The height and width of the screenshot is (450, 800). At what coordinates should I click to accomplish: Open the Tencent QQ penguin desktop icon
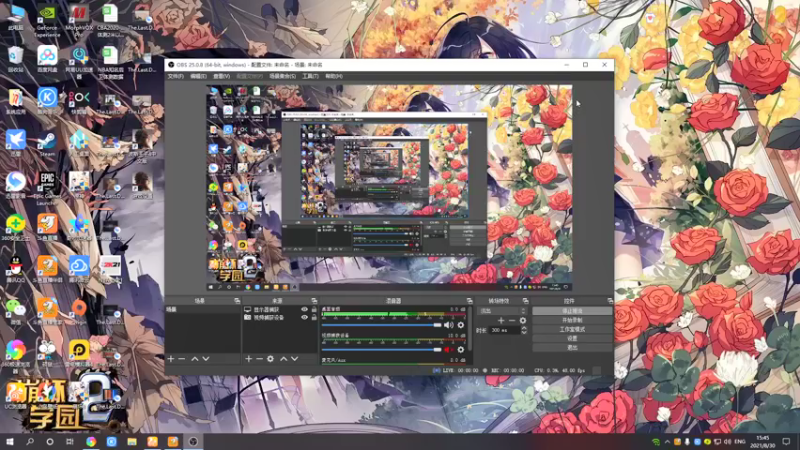coord(16,269)
